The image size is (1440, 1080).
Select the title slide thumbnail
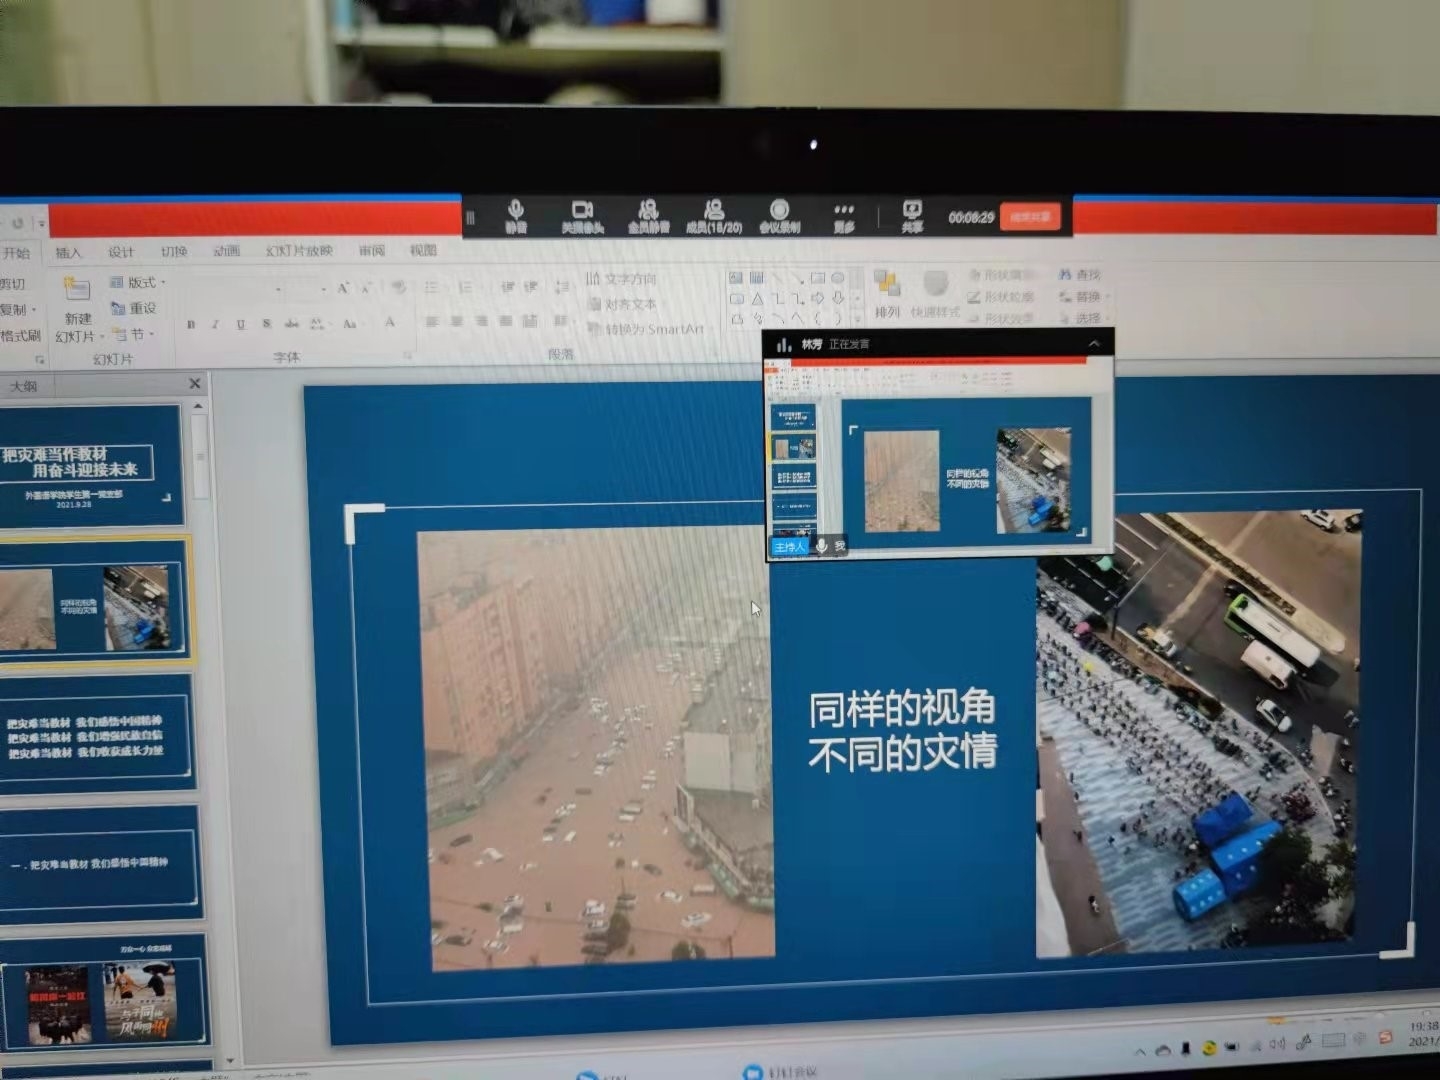pyautogui.click(x=90, y=466)
